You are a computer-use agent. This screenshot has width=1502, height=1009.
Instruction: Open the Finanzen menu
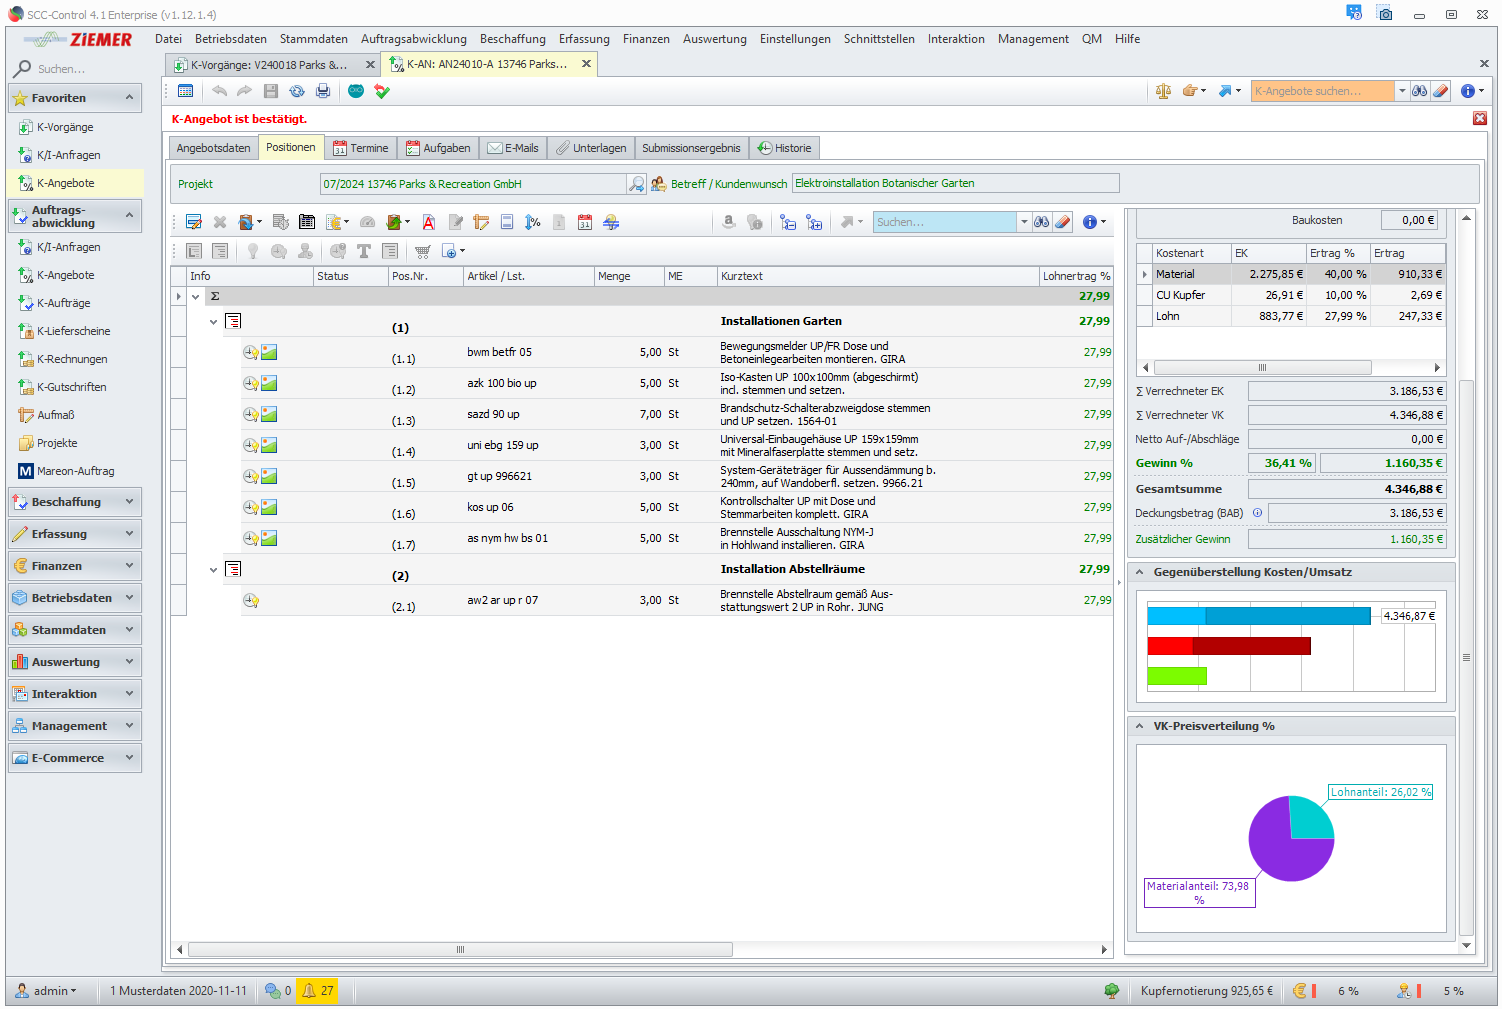(x=646, y=39)
